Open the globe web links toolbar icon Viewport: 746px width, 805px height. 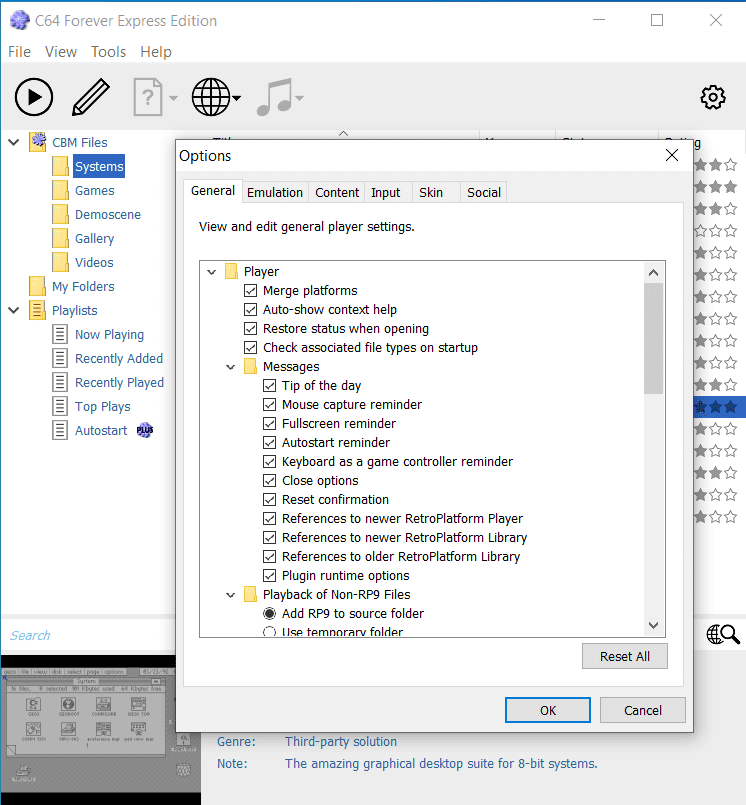click(x=211, y=97)
